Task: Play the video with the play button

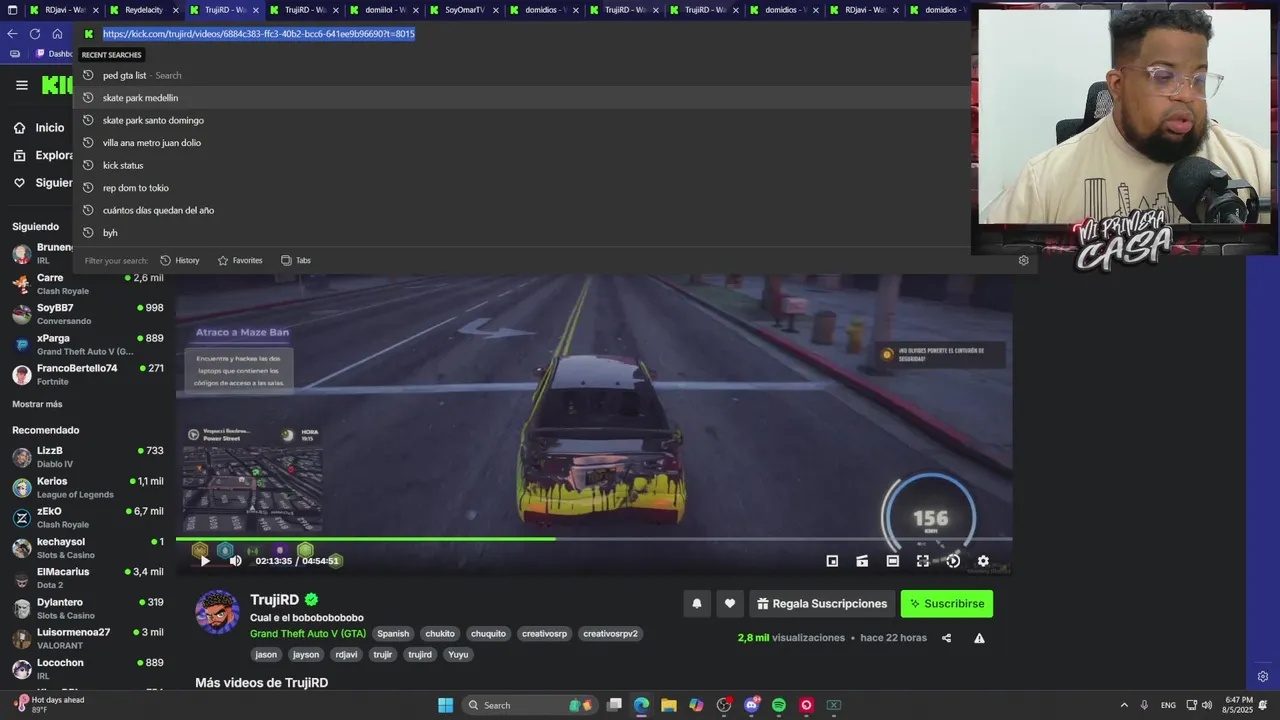Action: click(x=205, y=561)
